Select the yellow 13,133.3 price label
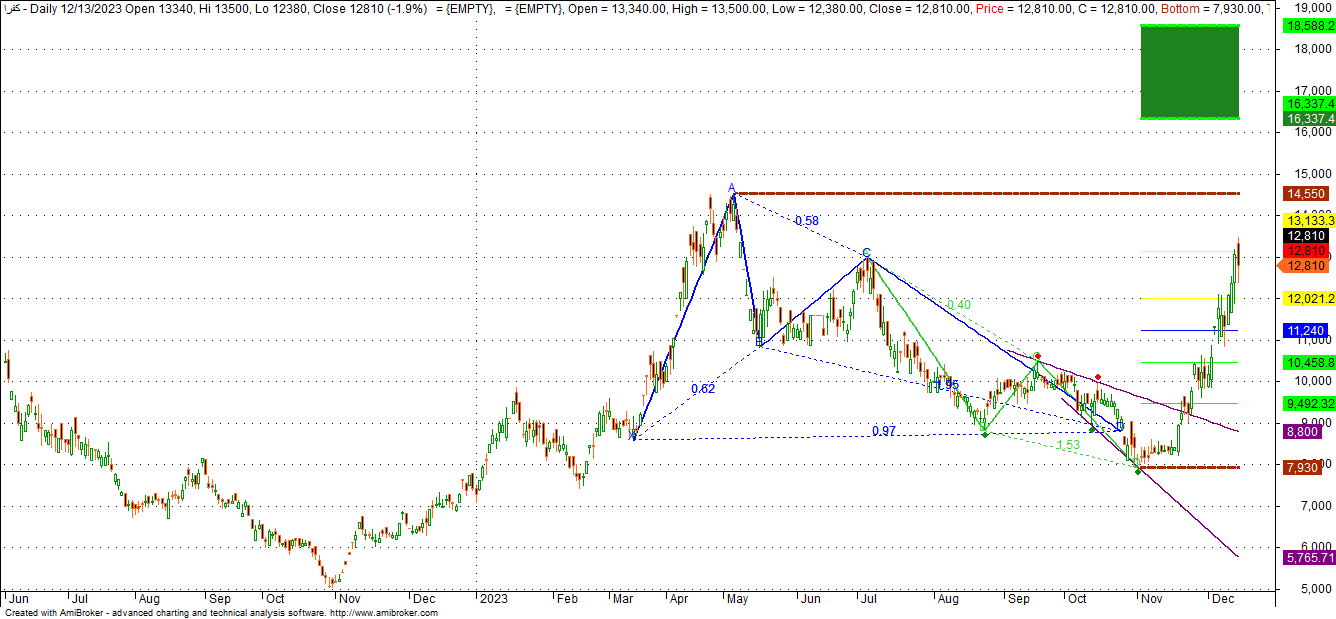The width and height of the screenshot is (1336, 619). 1307,220
